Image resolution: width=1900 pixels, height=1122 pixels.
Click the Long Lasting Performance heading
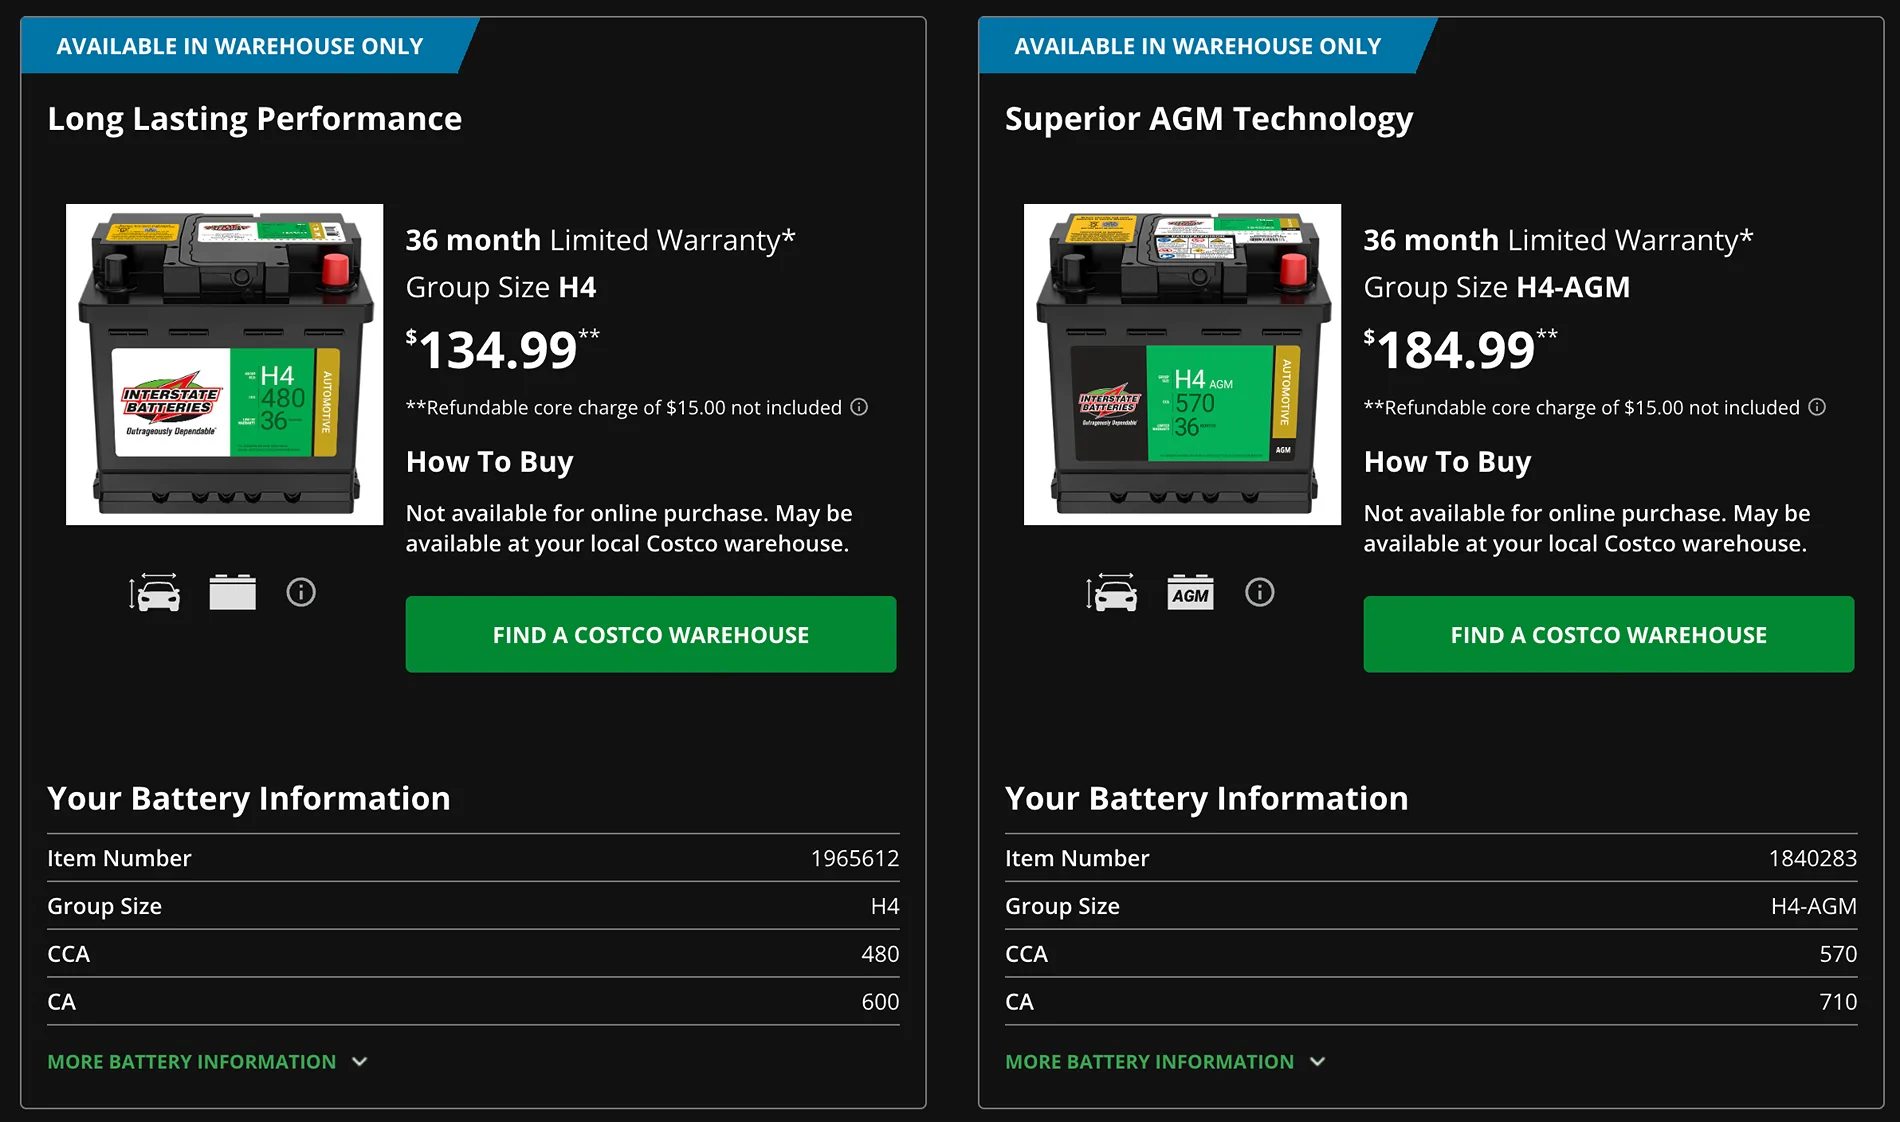pyautogui.click(x=254, y=119)
